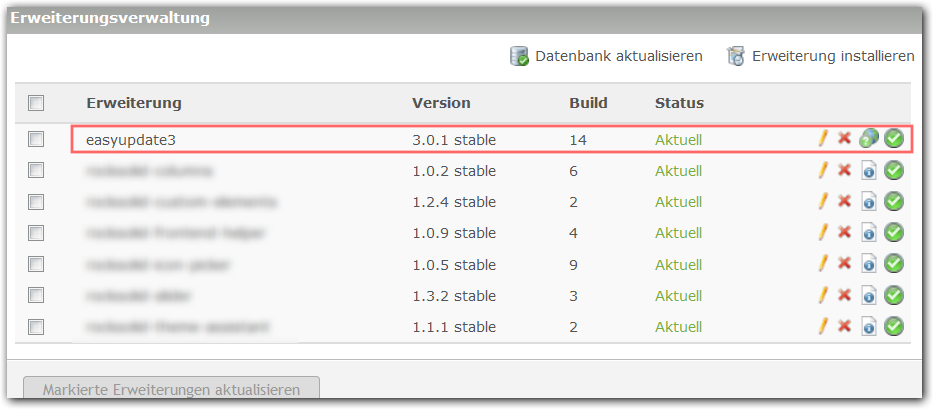This screenshot has height=409, width=933.
Task: Open the info icon for version 1.3.2 extension
Action: [x=869, y=295]
